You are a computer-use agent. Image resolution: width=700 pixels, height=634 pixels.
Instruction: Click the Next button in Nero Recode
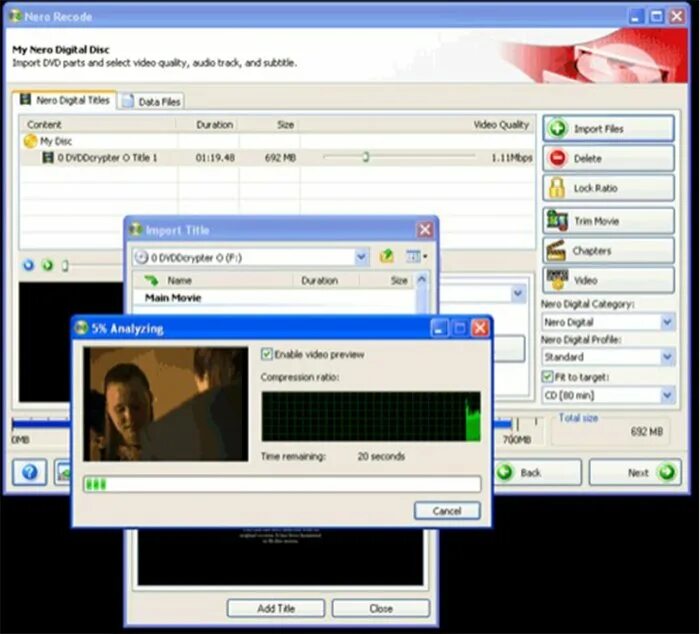tap(635, 472)
